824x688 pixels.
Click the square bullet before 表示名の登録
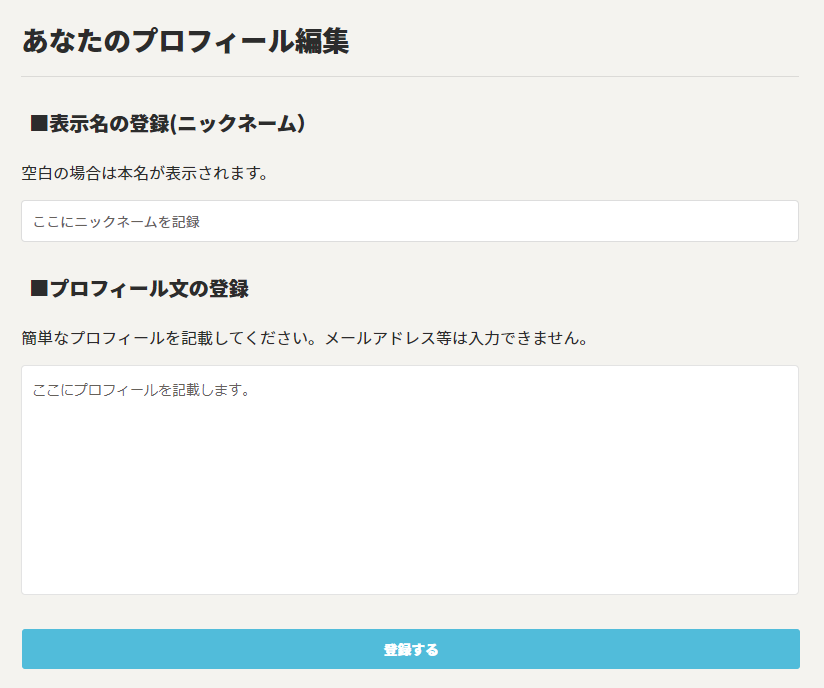[x=39, y=124]
